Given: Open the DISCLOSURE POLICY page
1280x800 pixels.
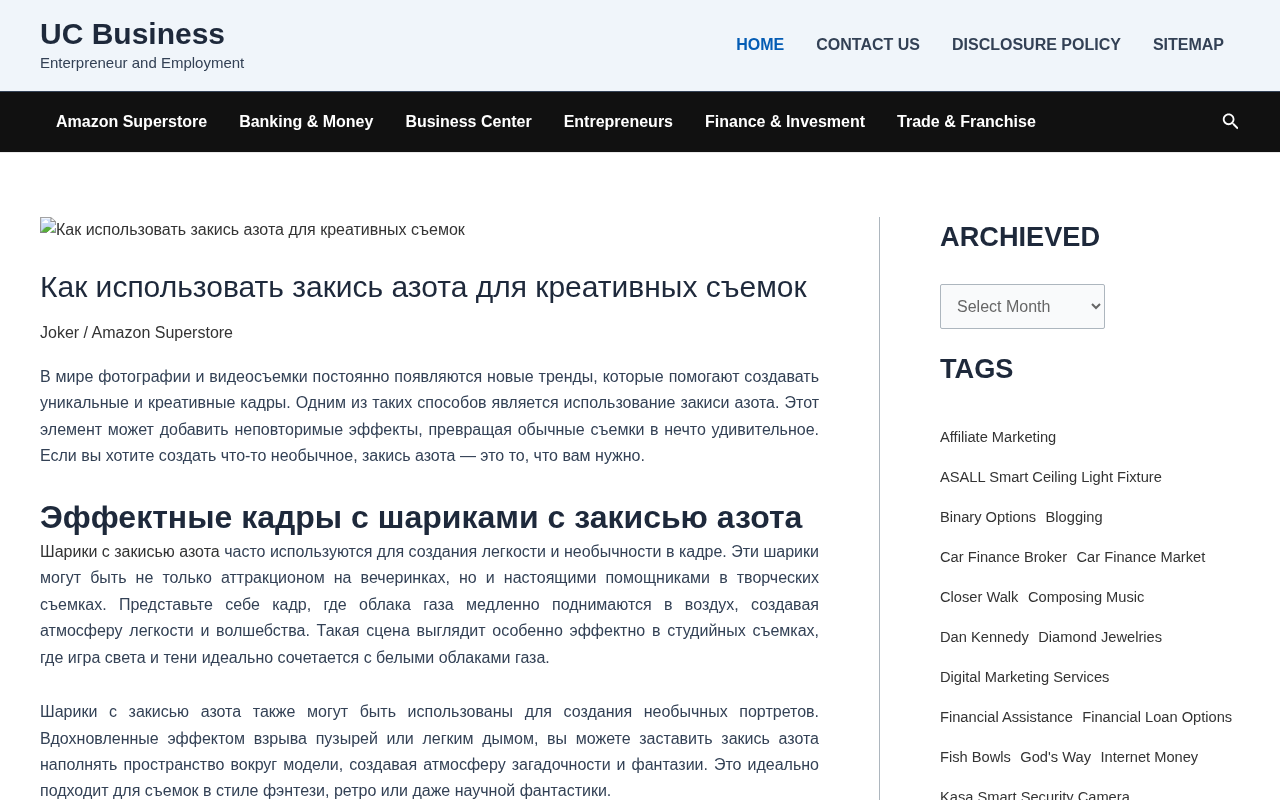Looking at the screenshot, I should (1036, 45).
